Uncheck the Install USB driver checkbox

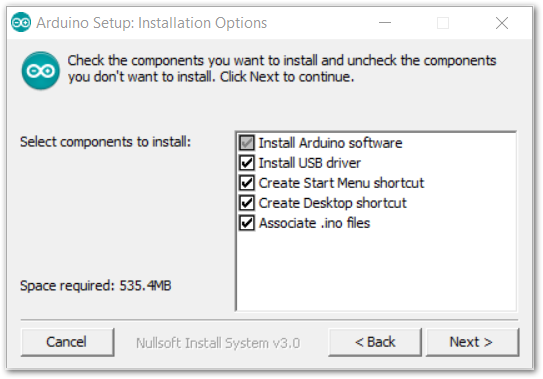[247, 163]
